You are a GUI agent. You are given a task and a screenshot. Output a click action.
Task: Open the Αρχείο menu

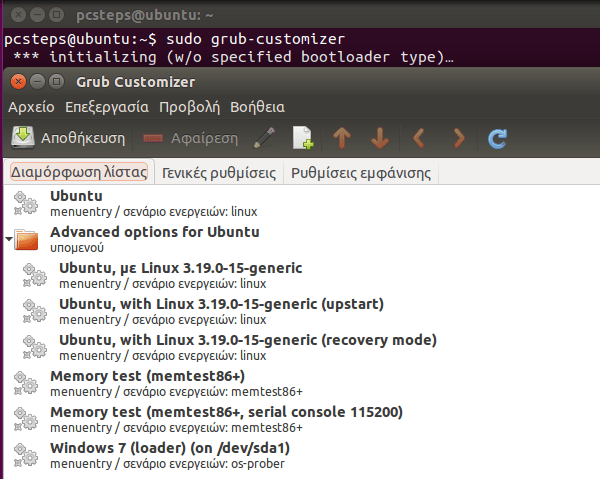click(x=31, y=107)
